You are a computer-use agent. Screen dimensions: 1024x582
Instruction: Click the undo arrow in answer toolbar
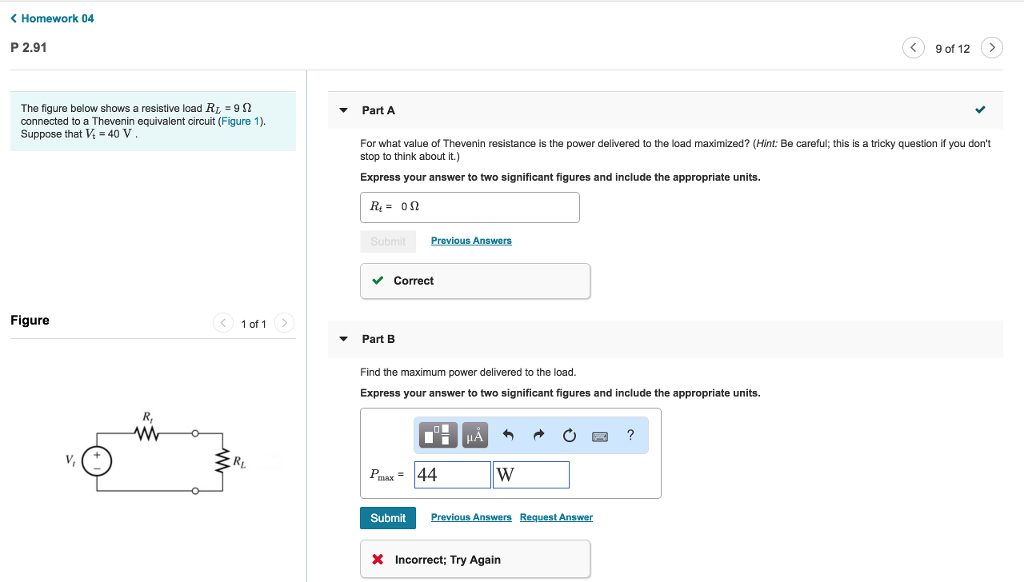click(508, 435)
